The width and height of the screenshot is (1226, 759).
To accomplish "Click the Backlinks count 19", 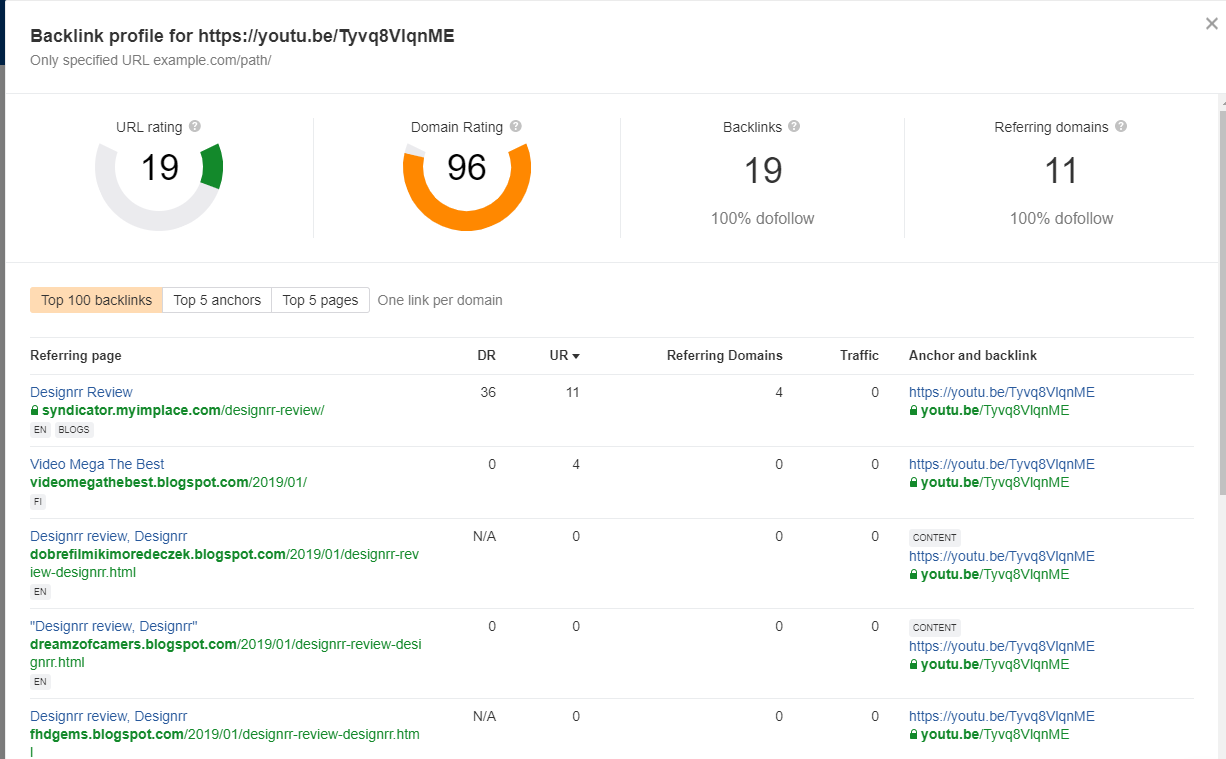I will tap(763, 171).
